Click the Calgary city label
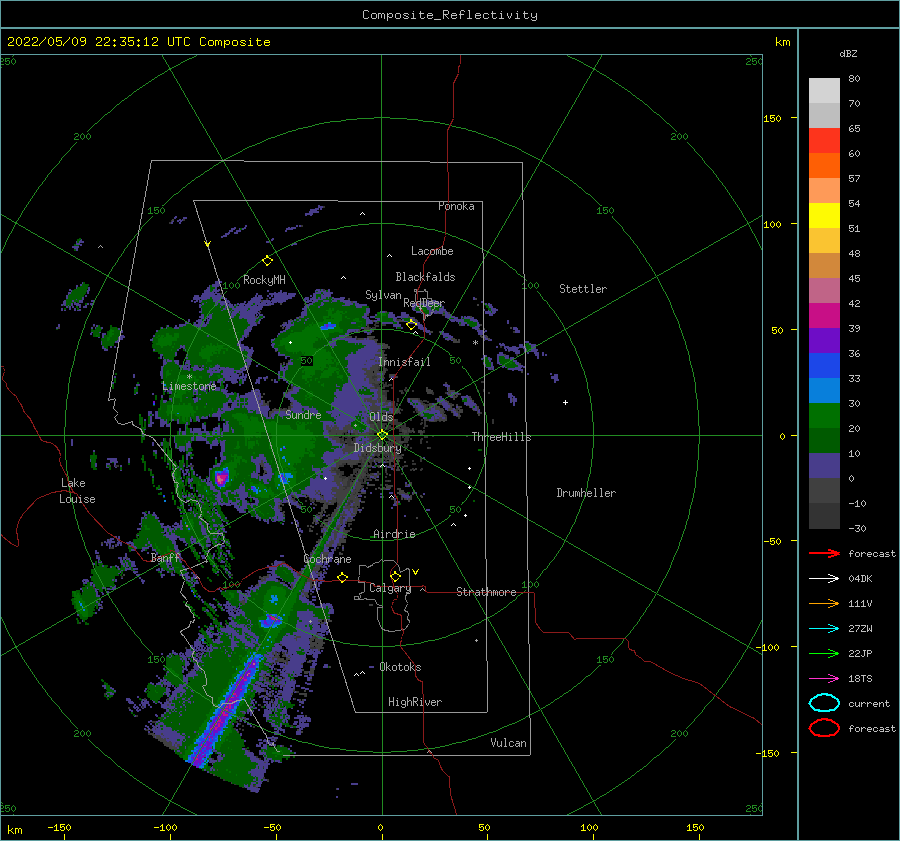Image resolution: width=900 pixels, height=841 pixels. tap(390, 588)
